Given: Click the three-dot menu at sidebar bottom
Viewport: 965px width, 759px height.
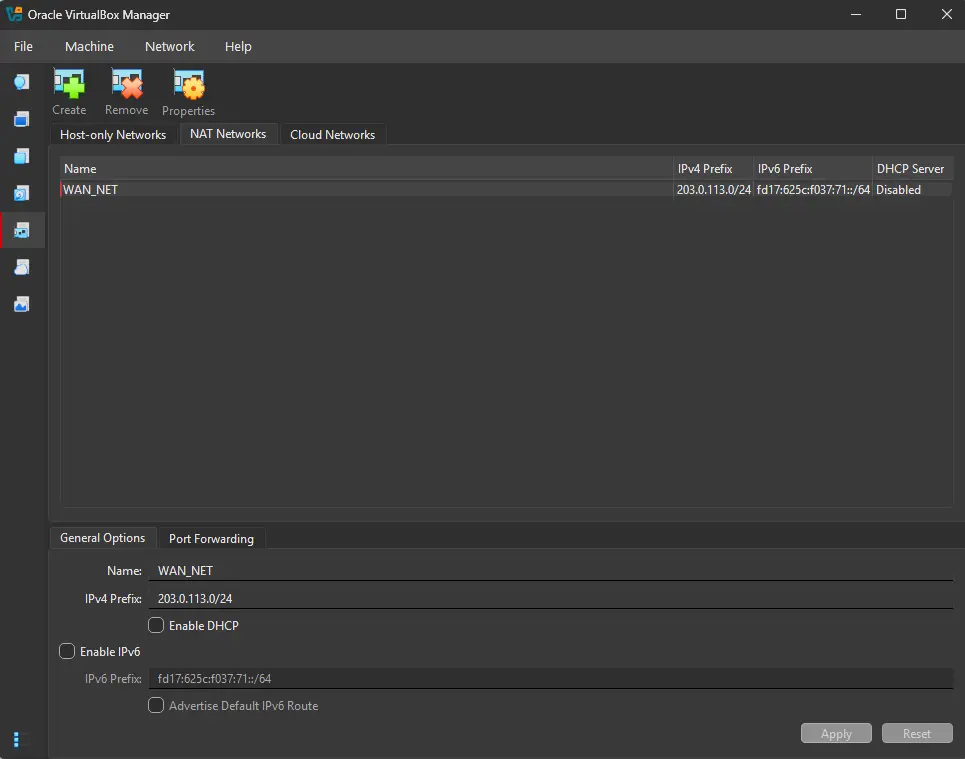Looking at the screenshot, I should [x=17, y=739].
